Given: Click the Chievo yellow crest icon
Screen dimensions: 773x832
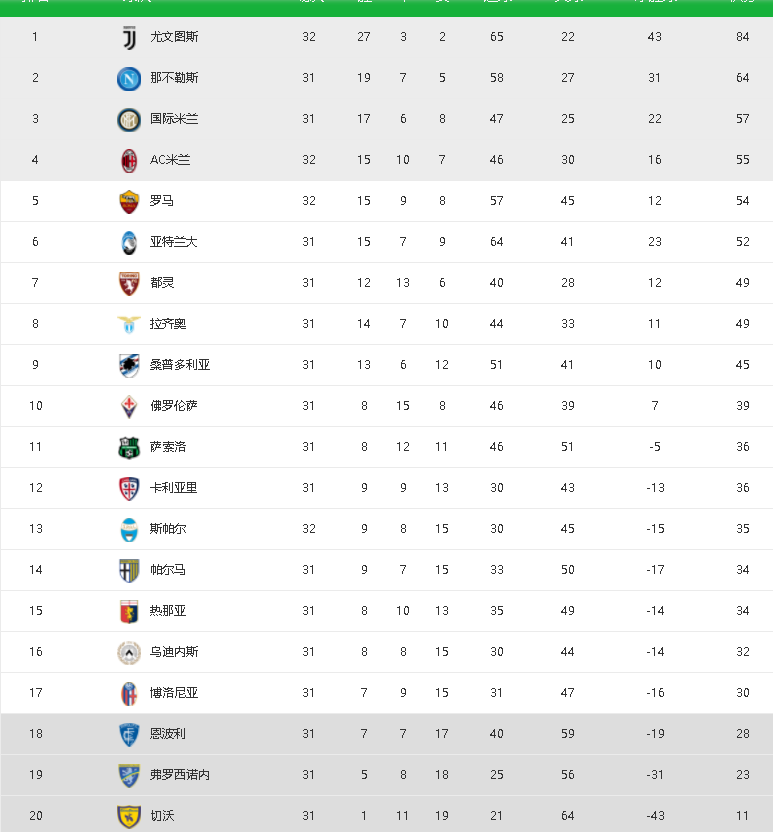Looking at the screenshot, I should [128, 816].
